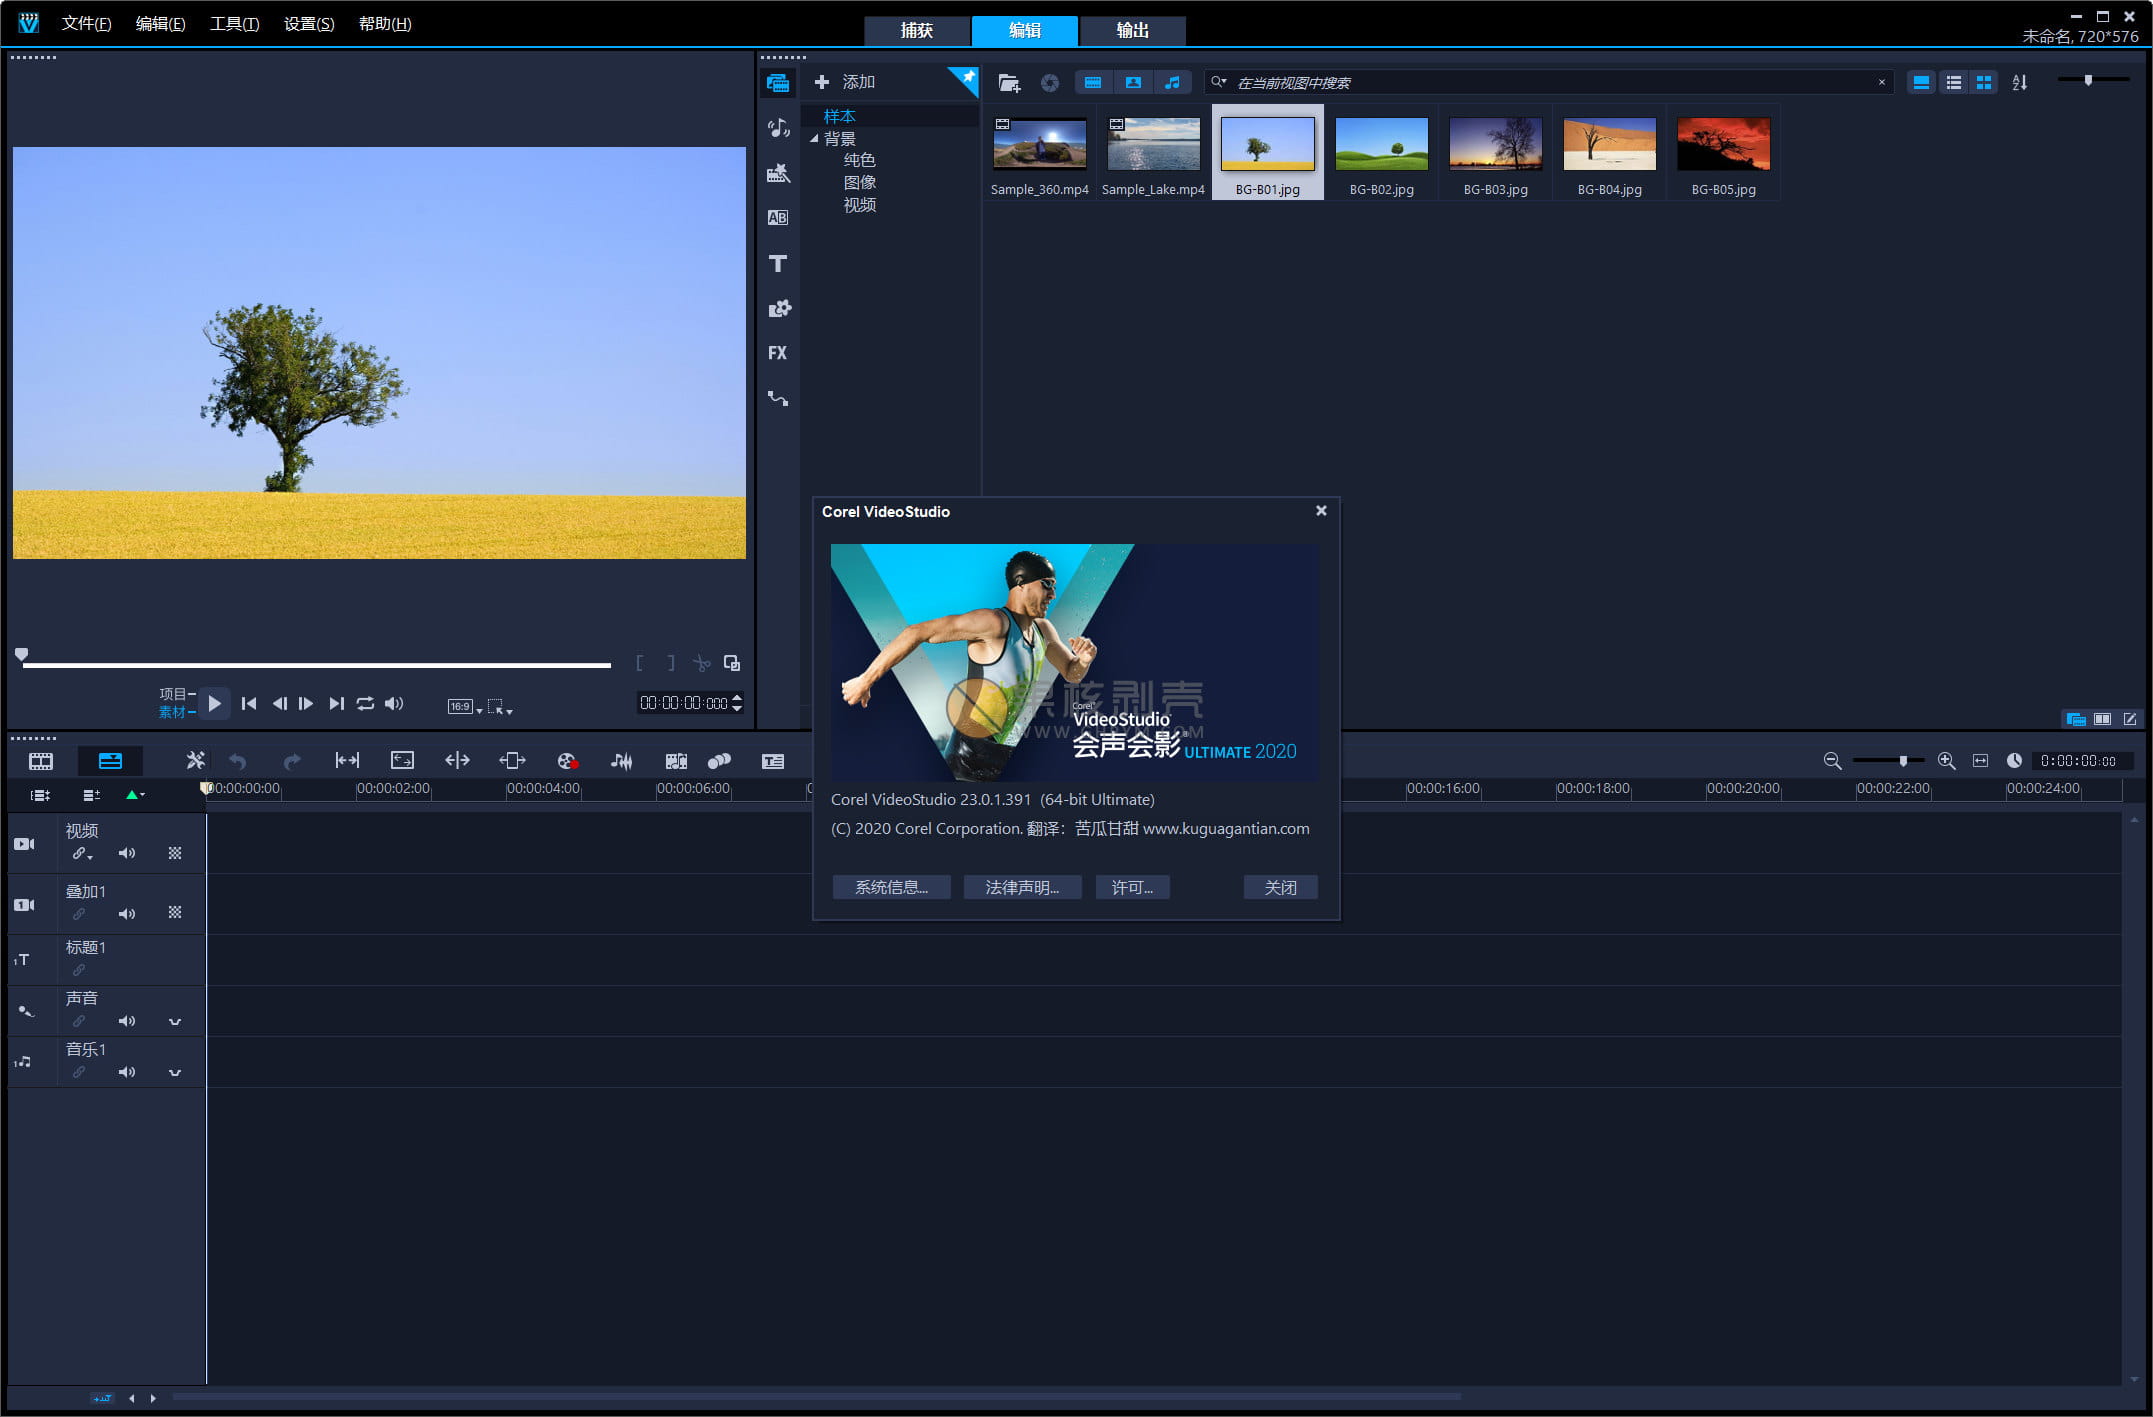Image resolution: width=2153 pixels, height=1417 pixels.
Task: Expand the 音乐1 track chevron
Action: pyautogui.click(x=175, y=1073)
